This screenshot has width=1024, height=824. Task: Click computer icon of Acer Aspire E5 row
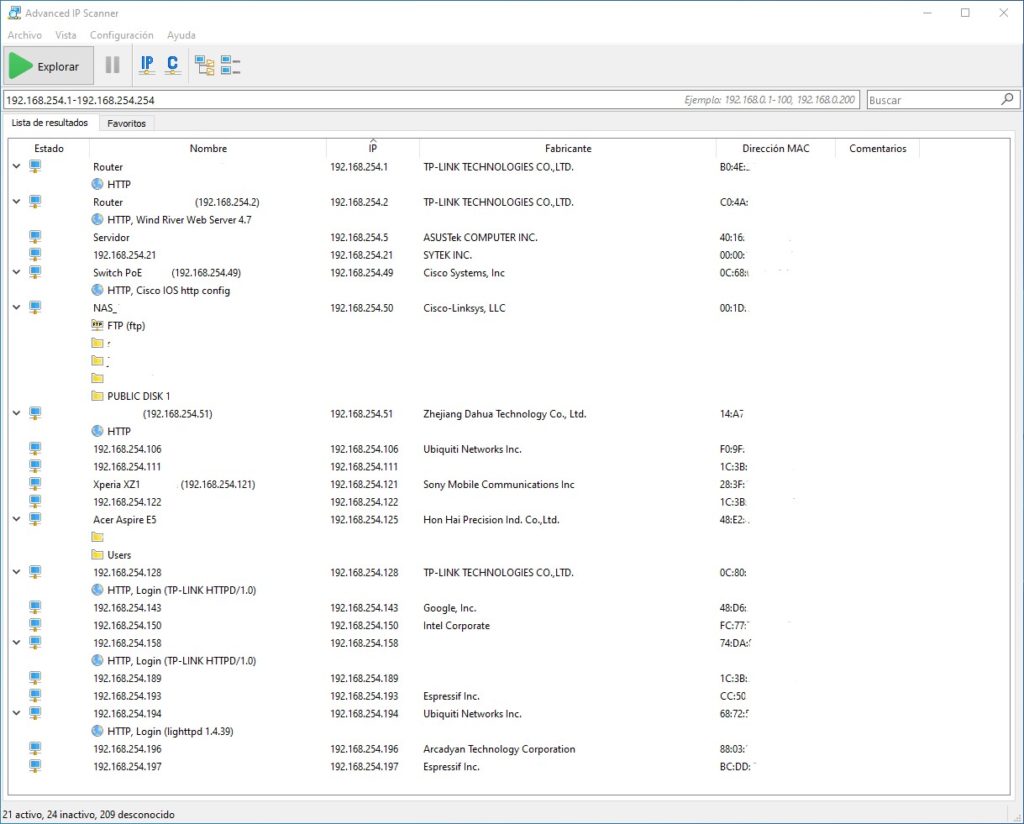pyautogui.click(x=35, y=519)
